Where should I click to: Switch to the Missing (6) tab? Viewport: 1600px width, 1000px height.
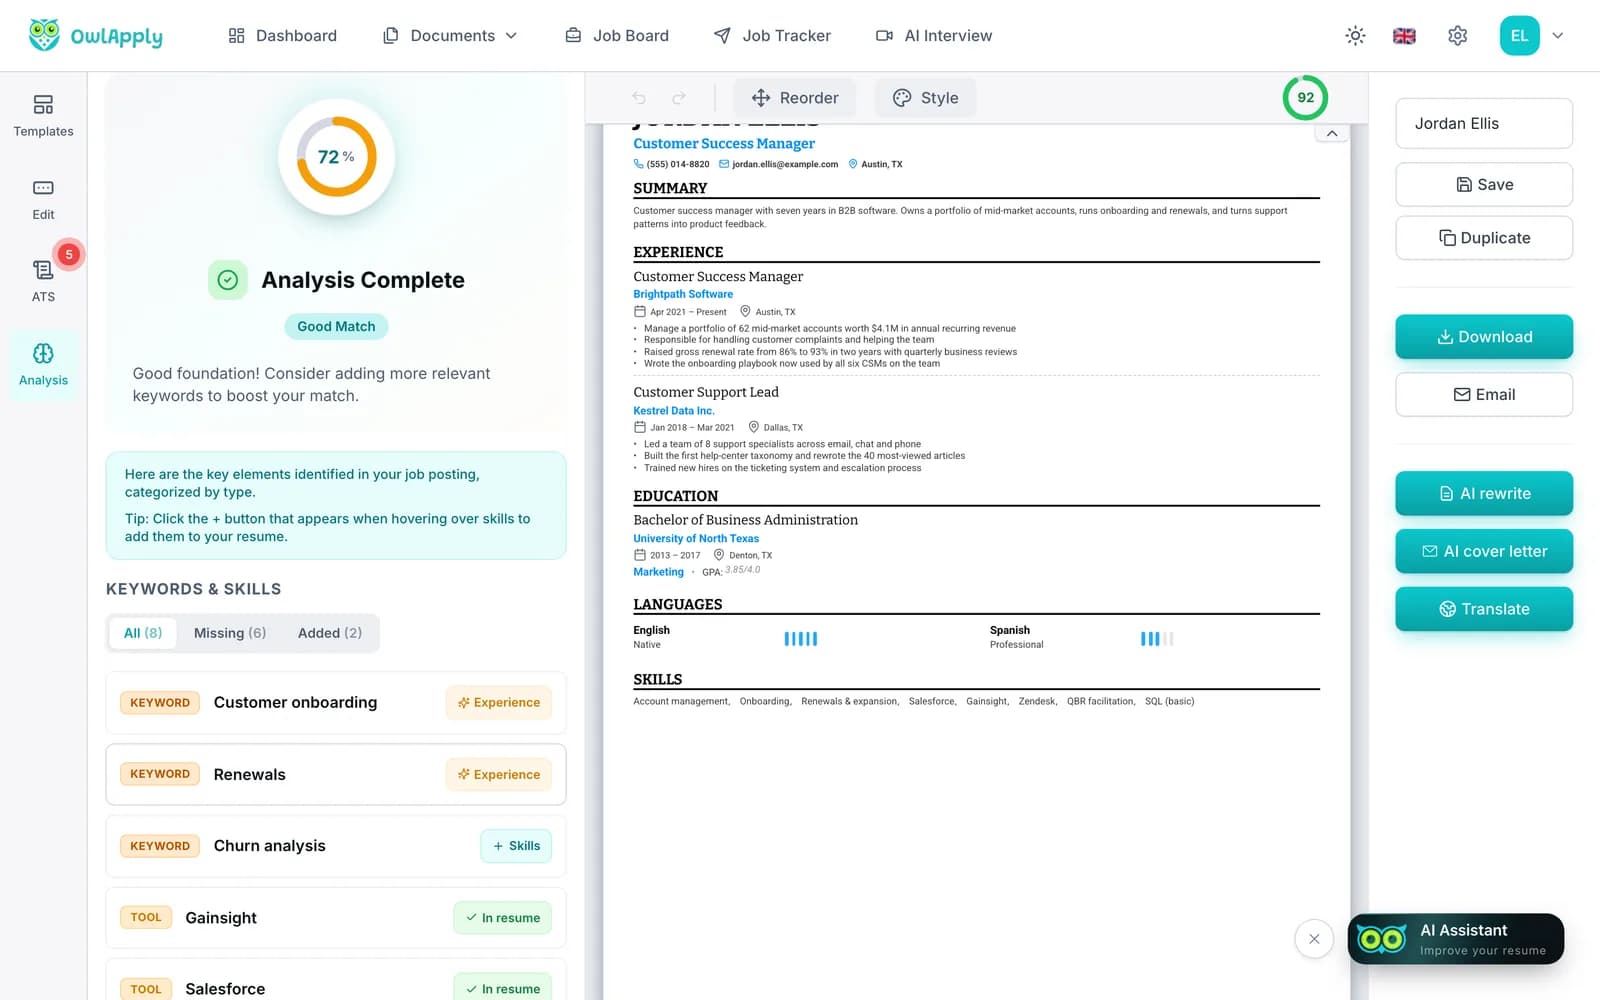(230, 633)
